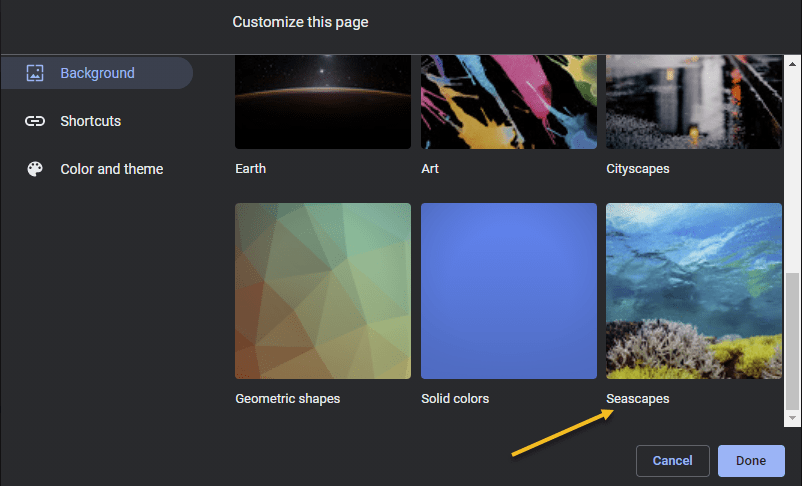This screenshot has height=486, width=802.
Task: Choose the Solid colors blue swatch
Action: 509,291
